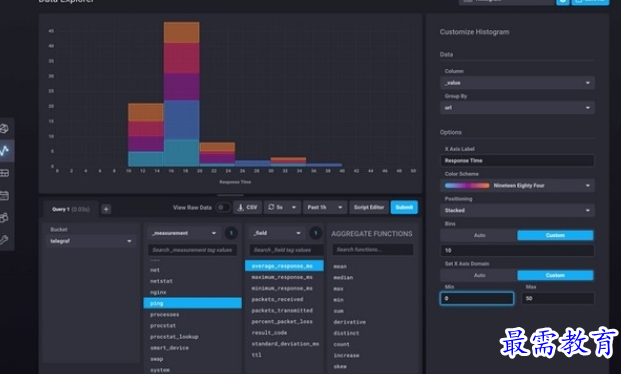624x374 pixels.
Task: Open the Alerting icon in sidebar
Action: 4,217
